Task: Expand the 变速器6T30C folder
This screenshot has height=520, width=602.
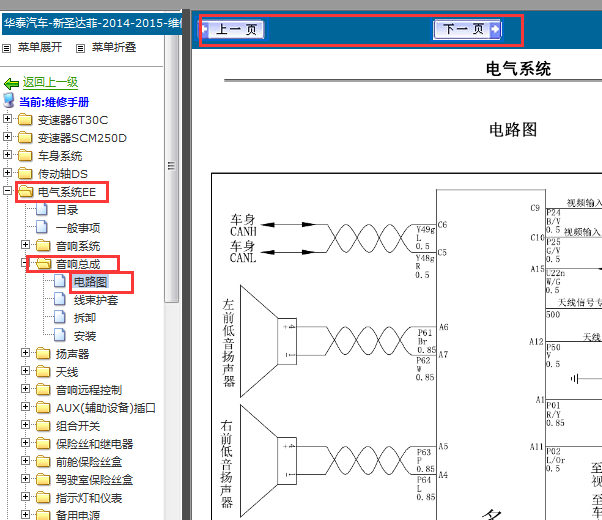Action: coord(7,119)
